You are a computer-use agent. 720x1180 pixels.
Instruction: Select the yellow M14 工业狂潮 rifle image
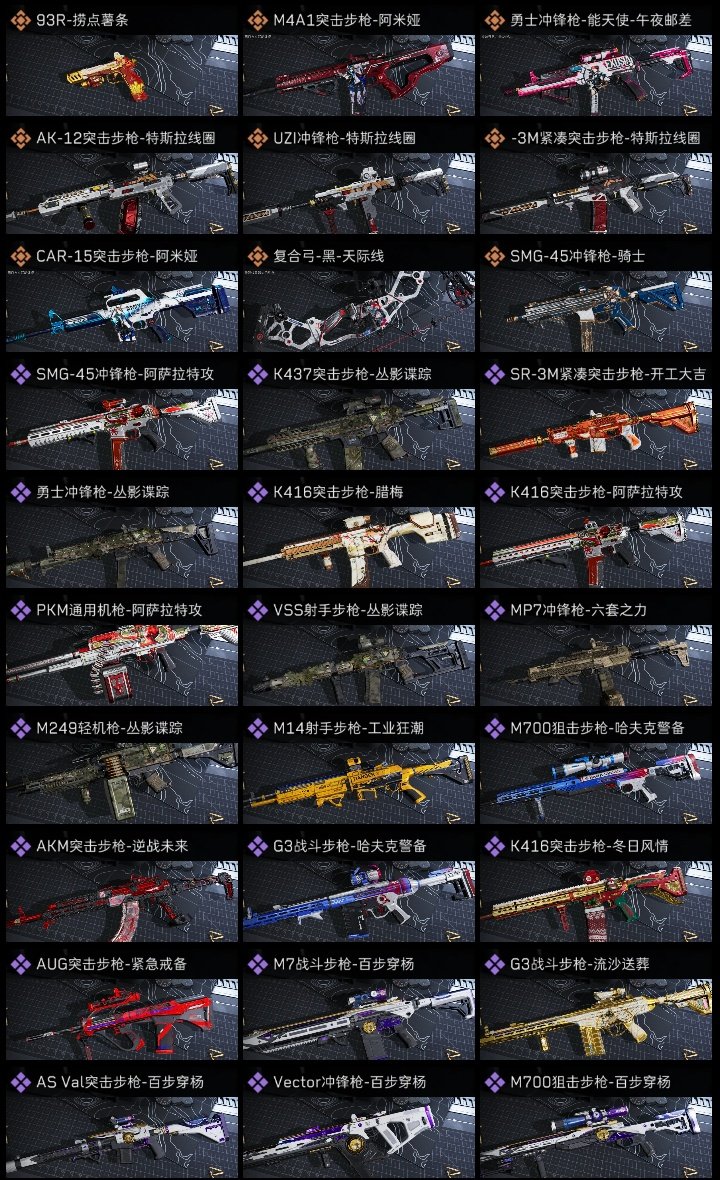point(359,783)
